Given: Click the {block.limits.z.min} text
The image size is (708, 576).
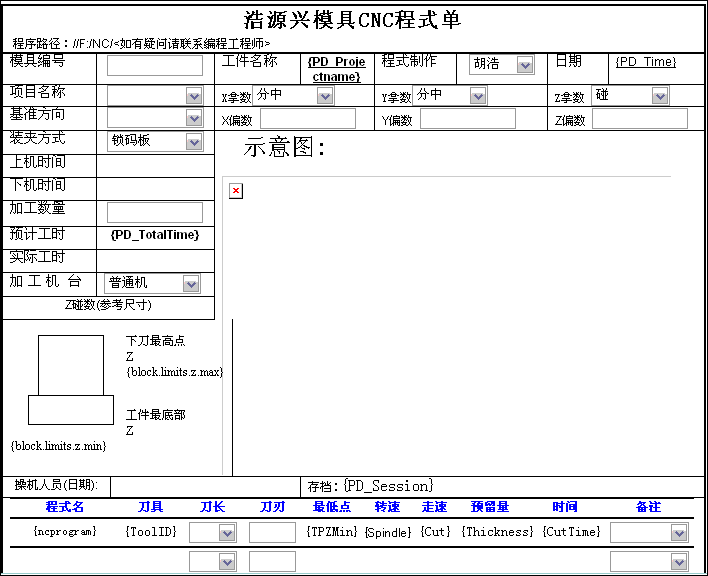Looking at the screenshot, I should (x=58, y=446).
